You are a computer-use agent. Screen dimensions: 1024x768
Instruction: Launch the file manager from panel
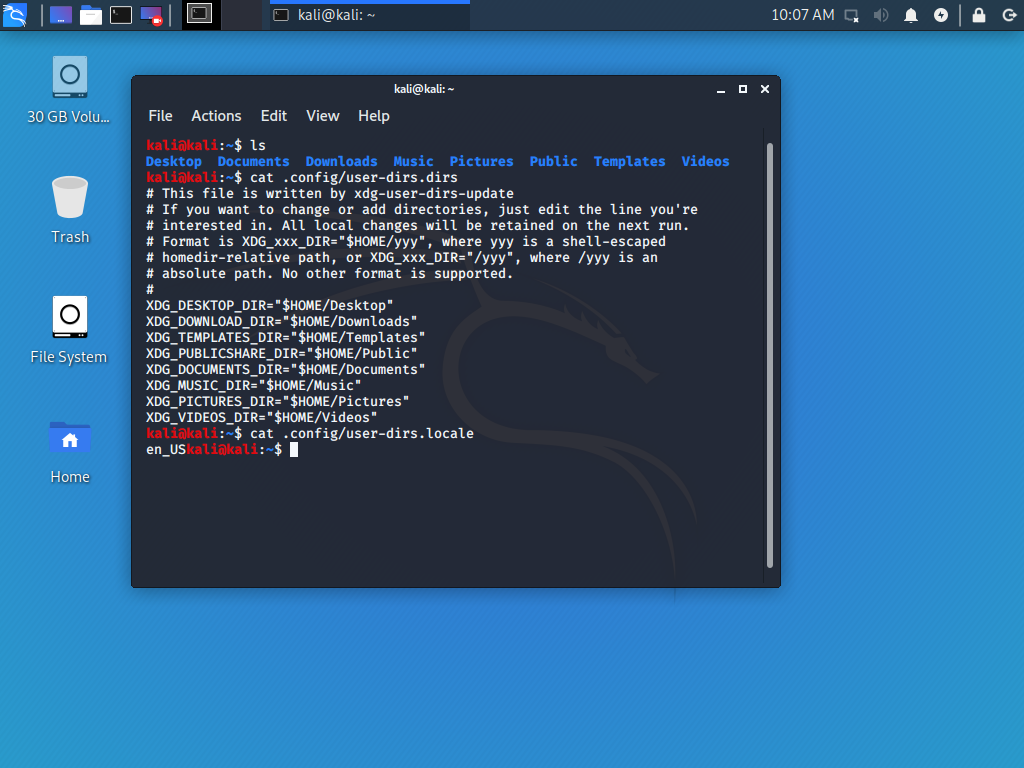[91, 15]
